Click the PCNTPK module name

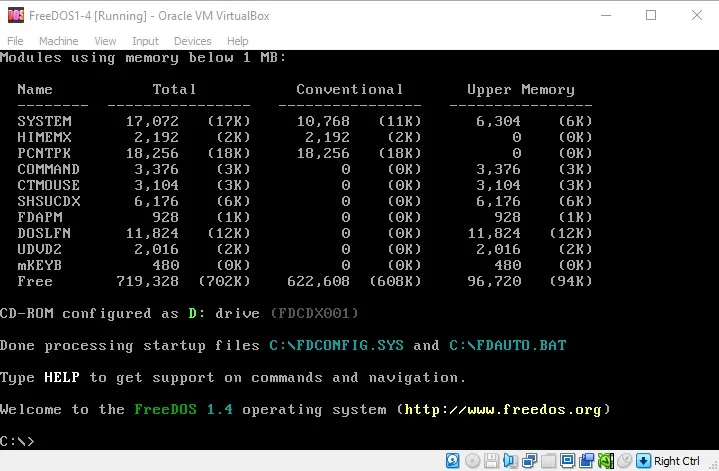point(44,153)
